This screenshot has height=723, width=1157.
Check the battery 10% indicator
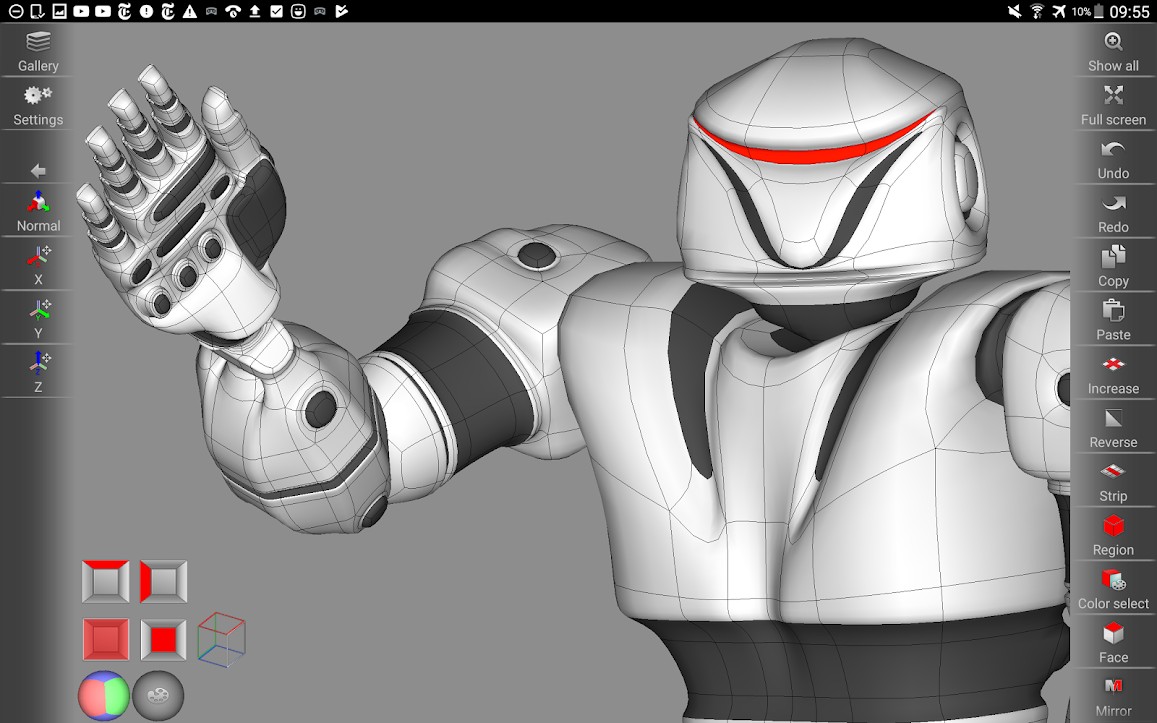(1090, 11)
